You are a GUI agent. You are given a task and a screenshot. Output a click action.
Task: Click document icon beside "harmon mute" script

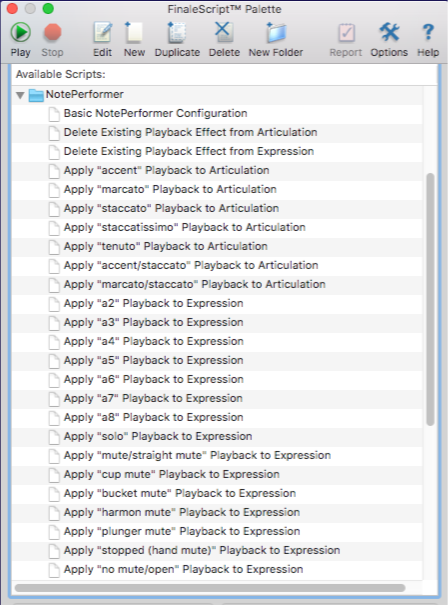[54, 513]
